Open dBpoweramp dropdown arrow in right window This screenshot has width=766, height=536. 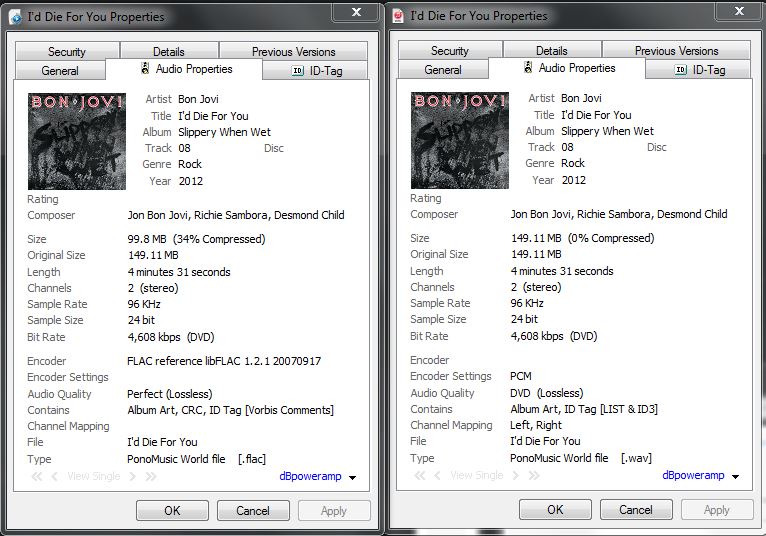[736, 477]
